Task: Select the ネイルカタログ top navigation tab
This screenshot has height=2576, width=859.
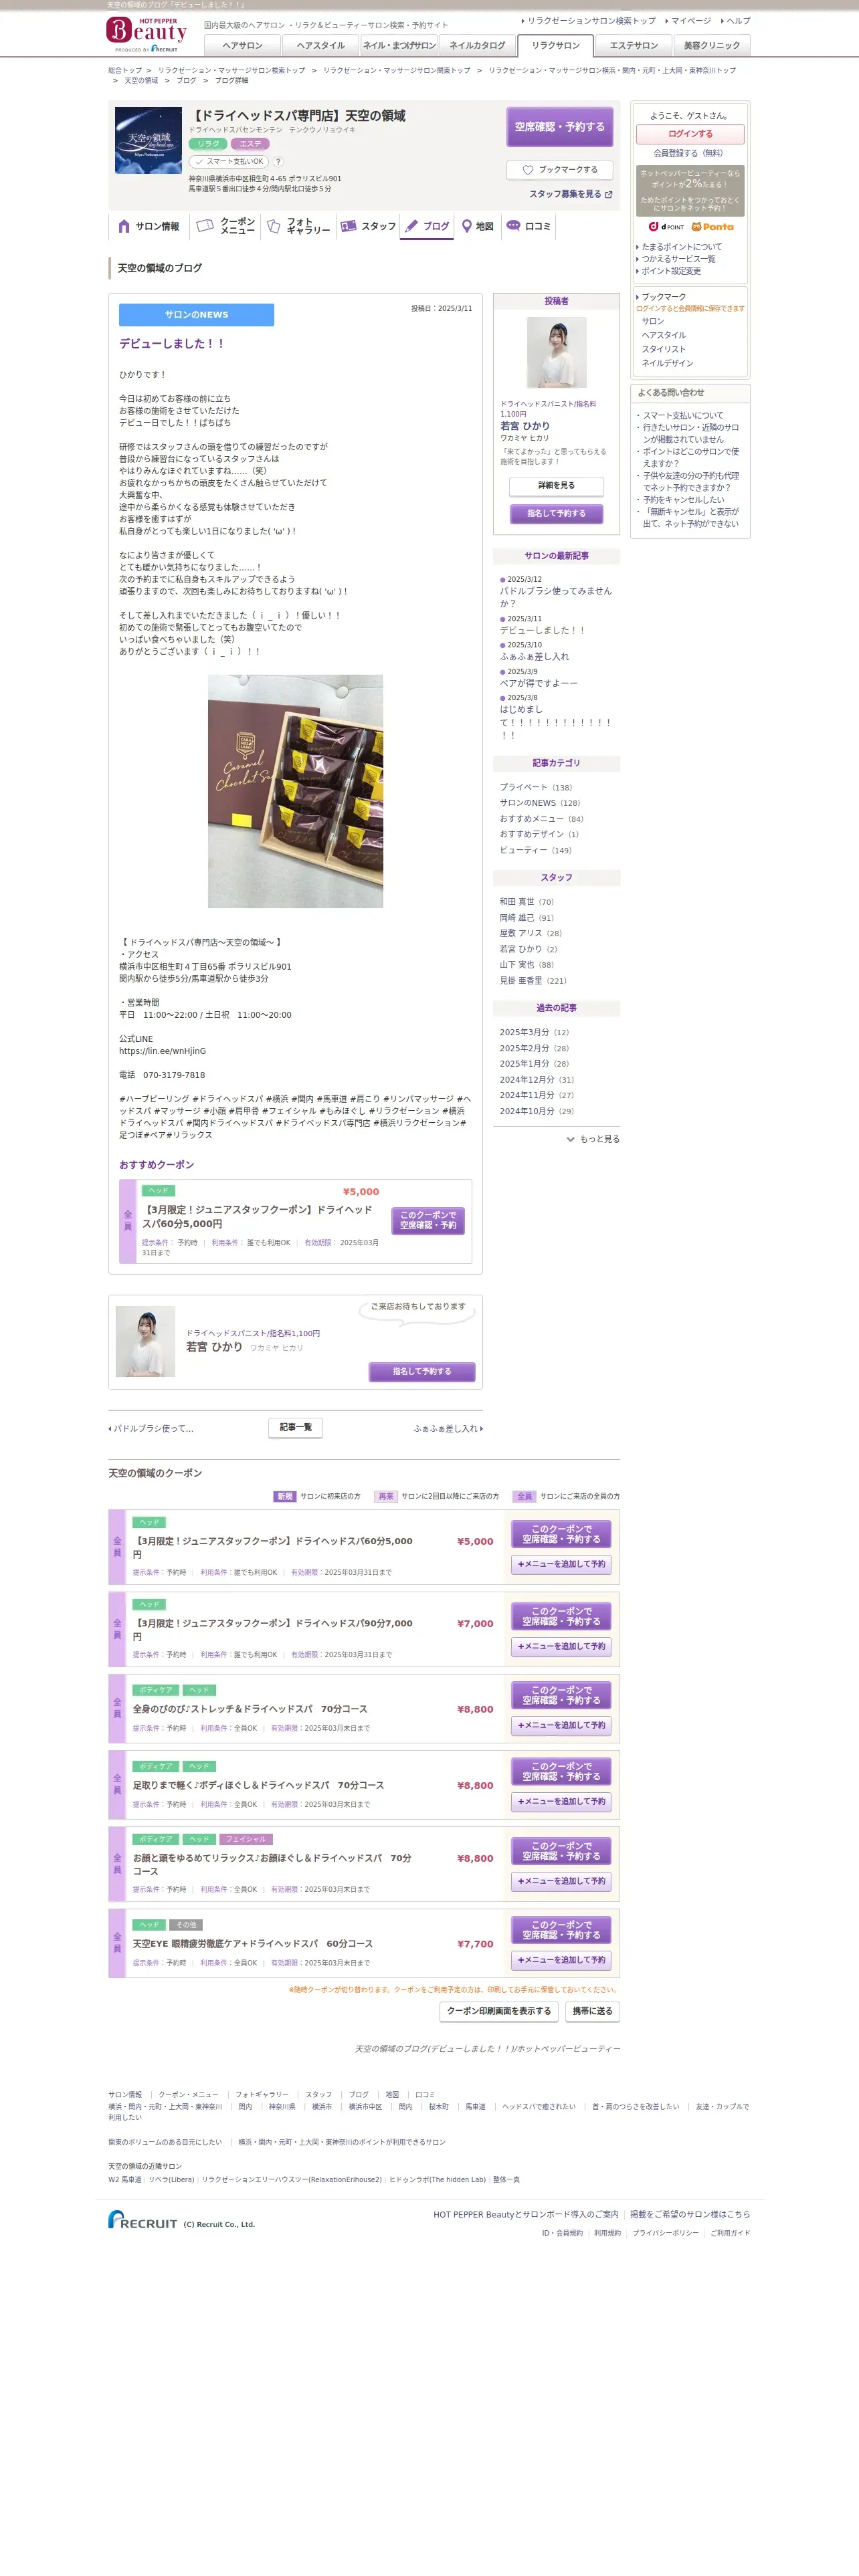Action: (477, 45)
